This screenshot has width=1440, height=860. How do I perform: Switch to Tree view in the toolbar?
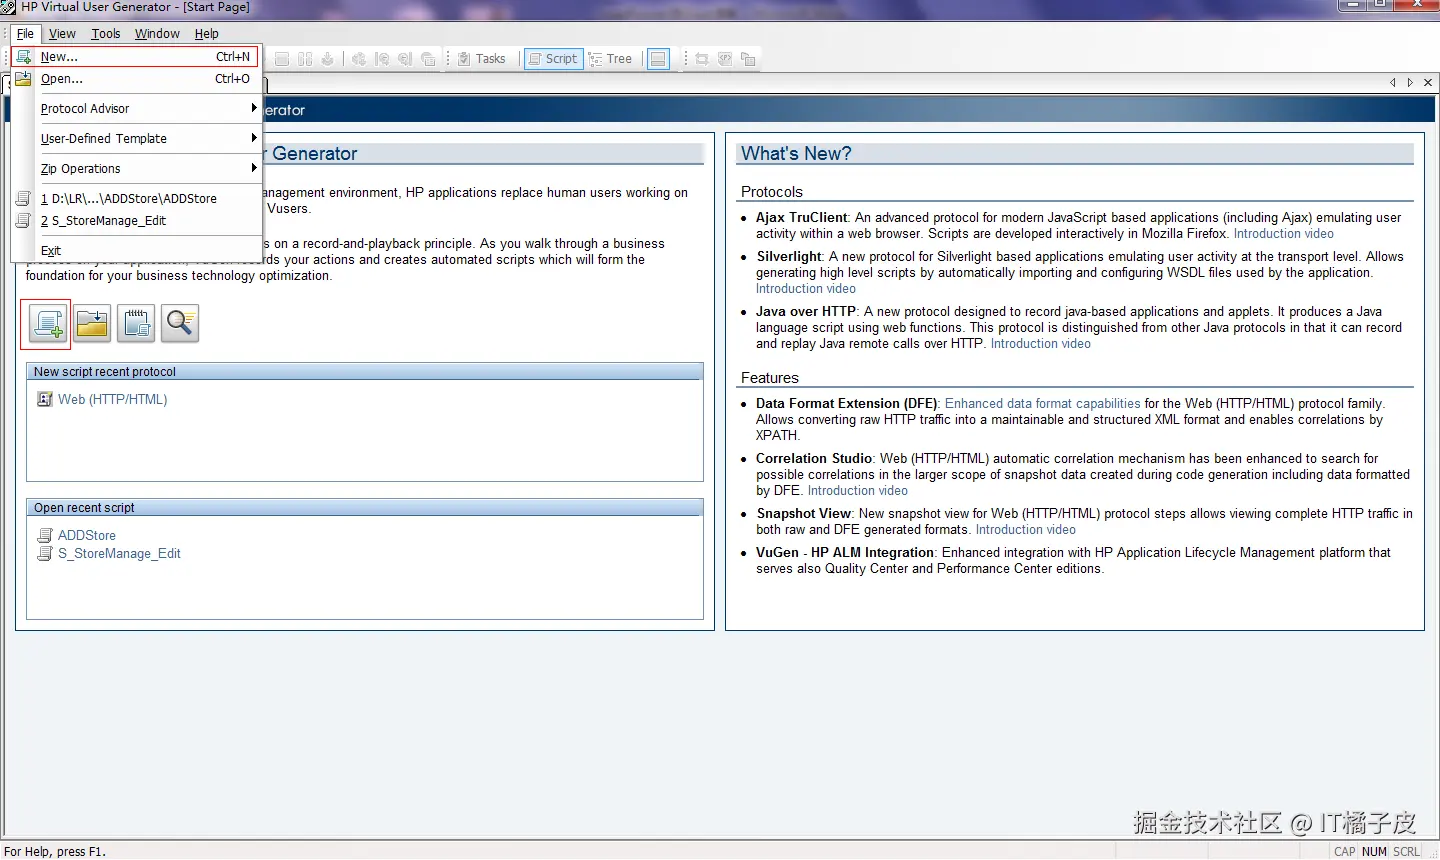611,59
